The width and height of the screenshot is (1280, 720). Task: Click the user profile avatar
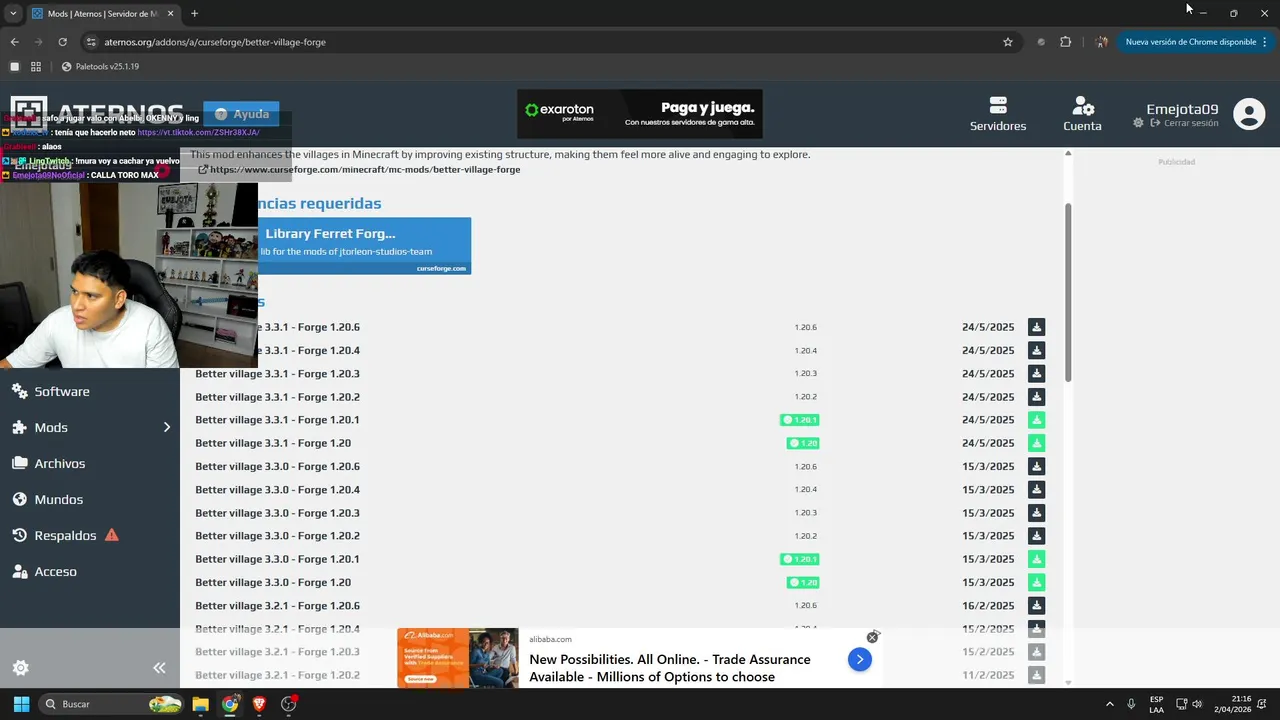[1249, 114]
